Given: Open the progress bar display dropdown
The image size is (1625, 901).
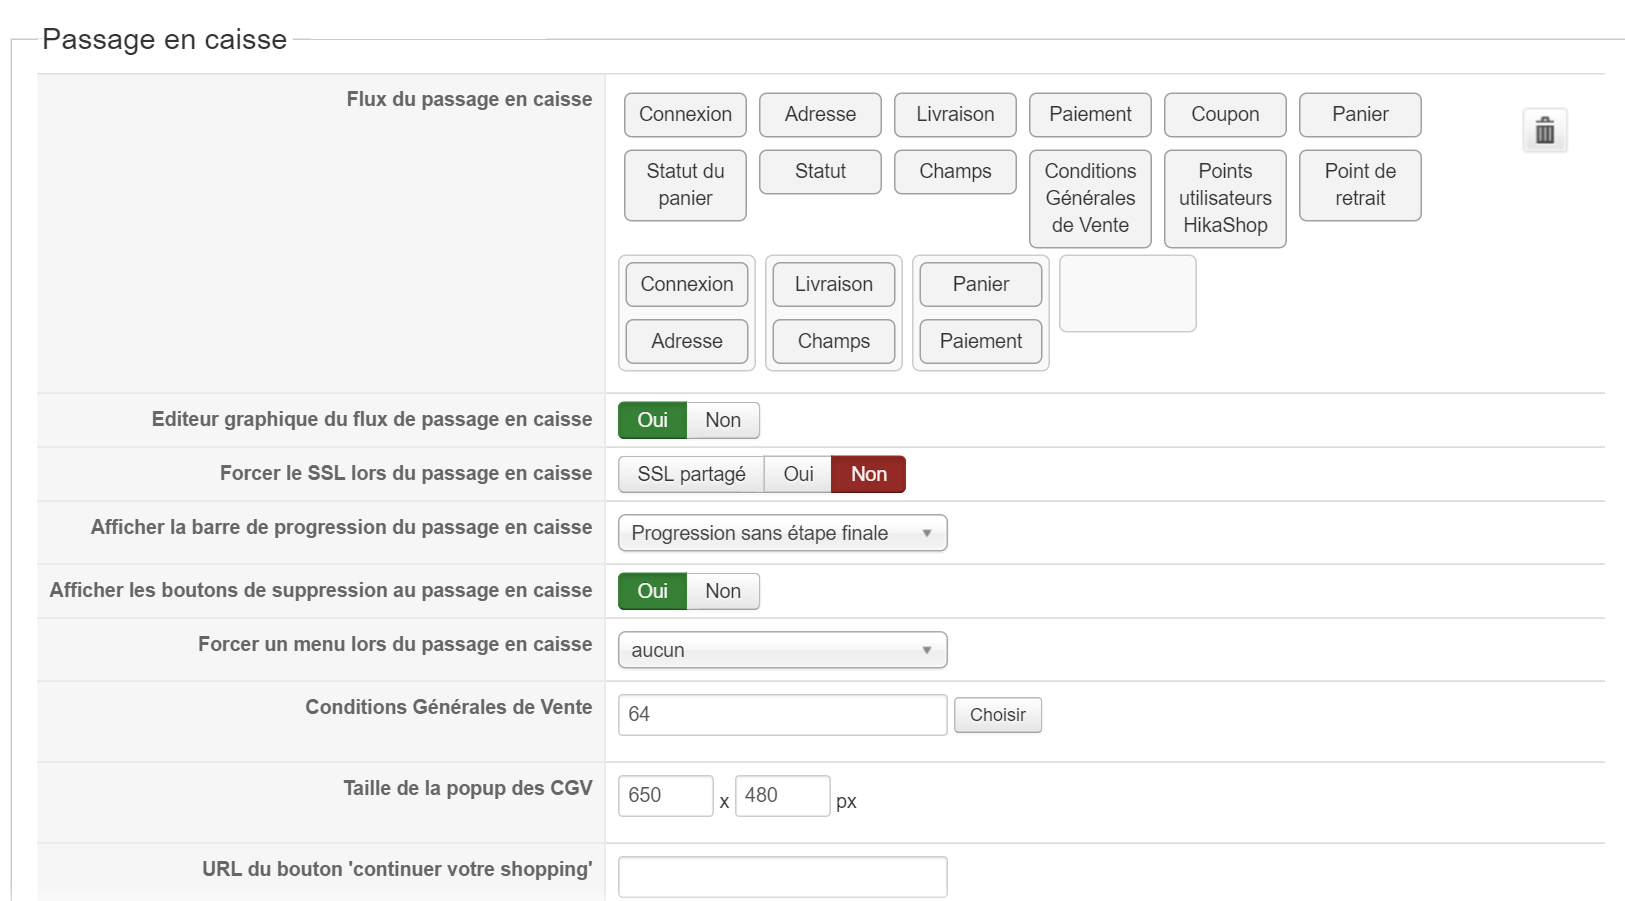Looking at the screenshot, I should (782, 533).
